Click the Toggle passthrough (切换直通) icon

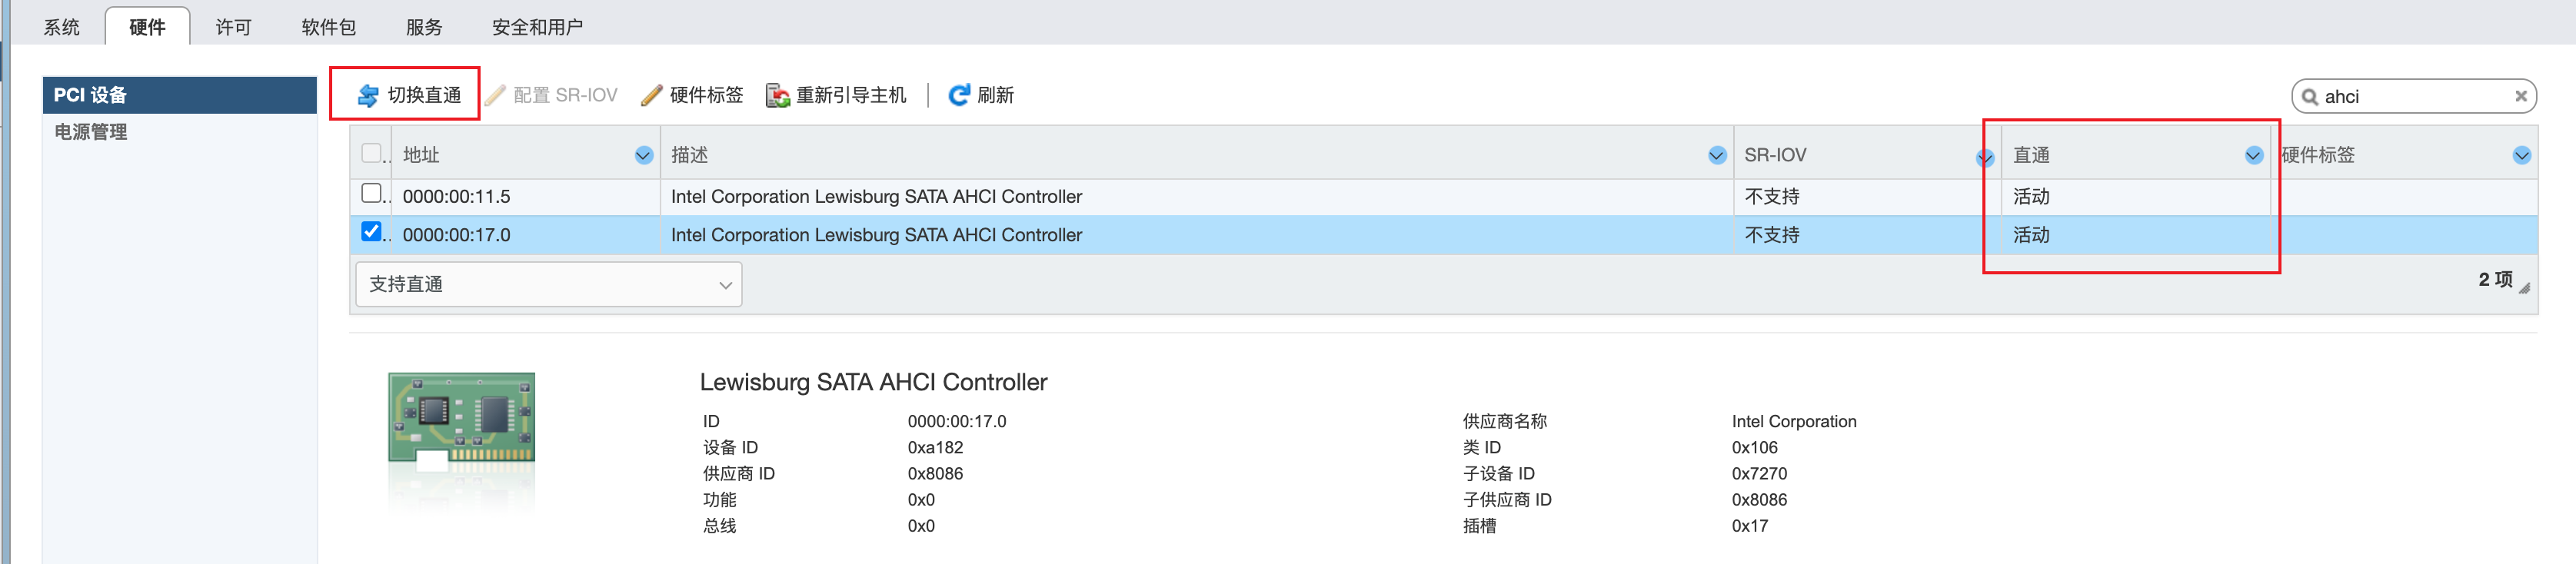click(368, 95)
